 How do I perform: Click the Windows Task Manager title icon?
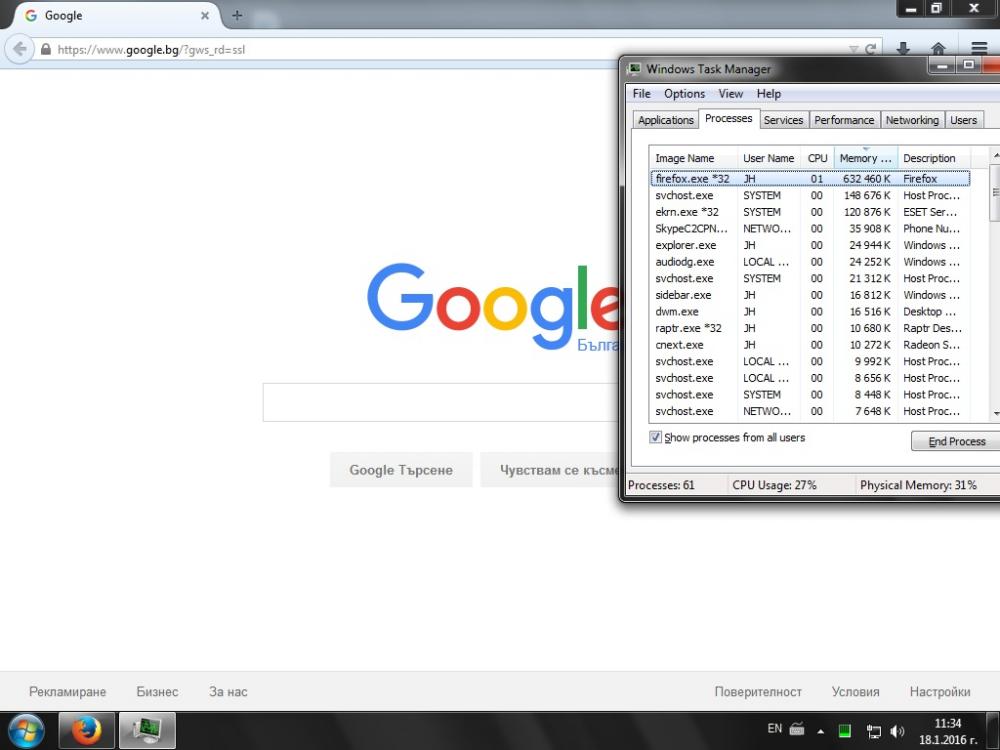click(x=635, y=68)
